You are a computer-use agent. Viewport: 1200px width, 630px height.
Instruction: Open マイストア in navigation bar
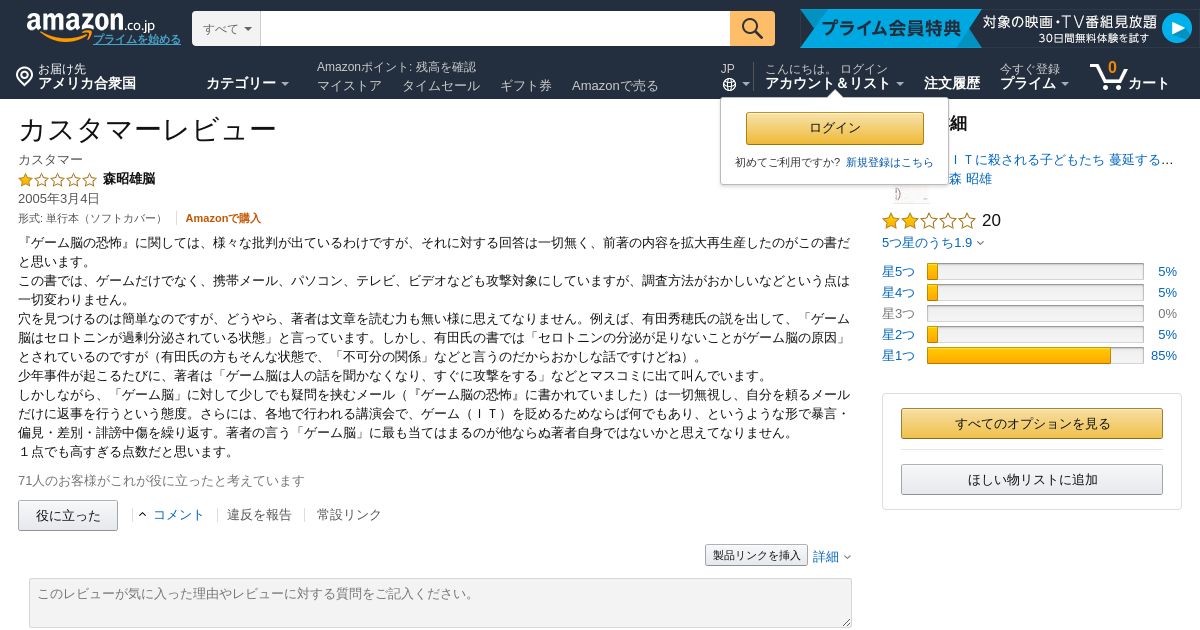pos(349,86)
